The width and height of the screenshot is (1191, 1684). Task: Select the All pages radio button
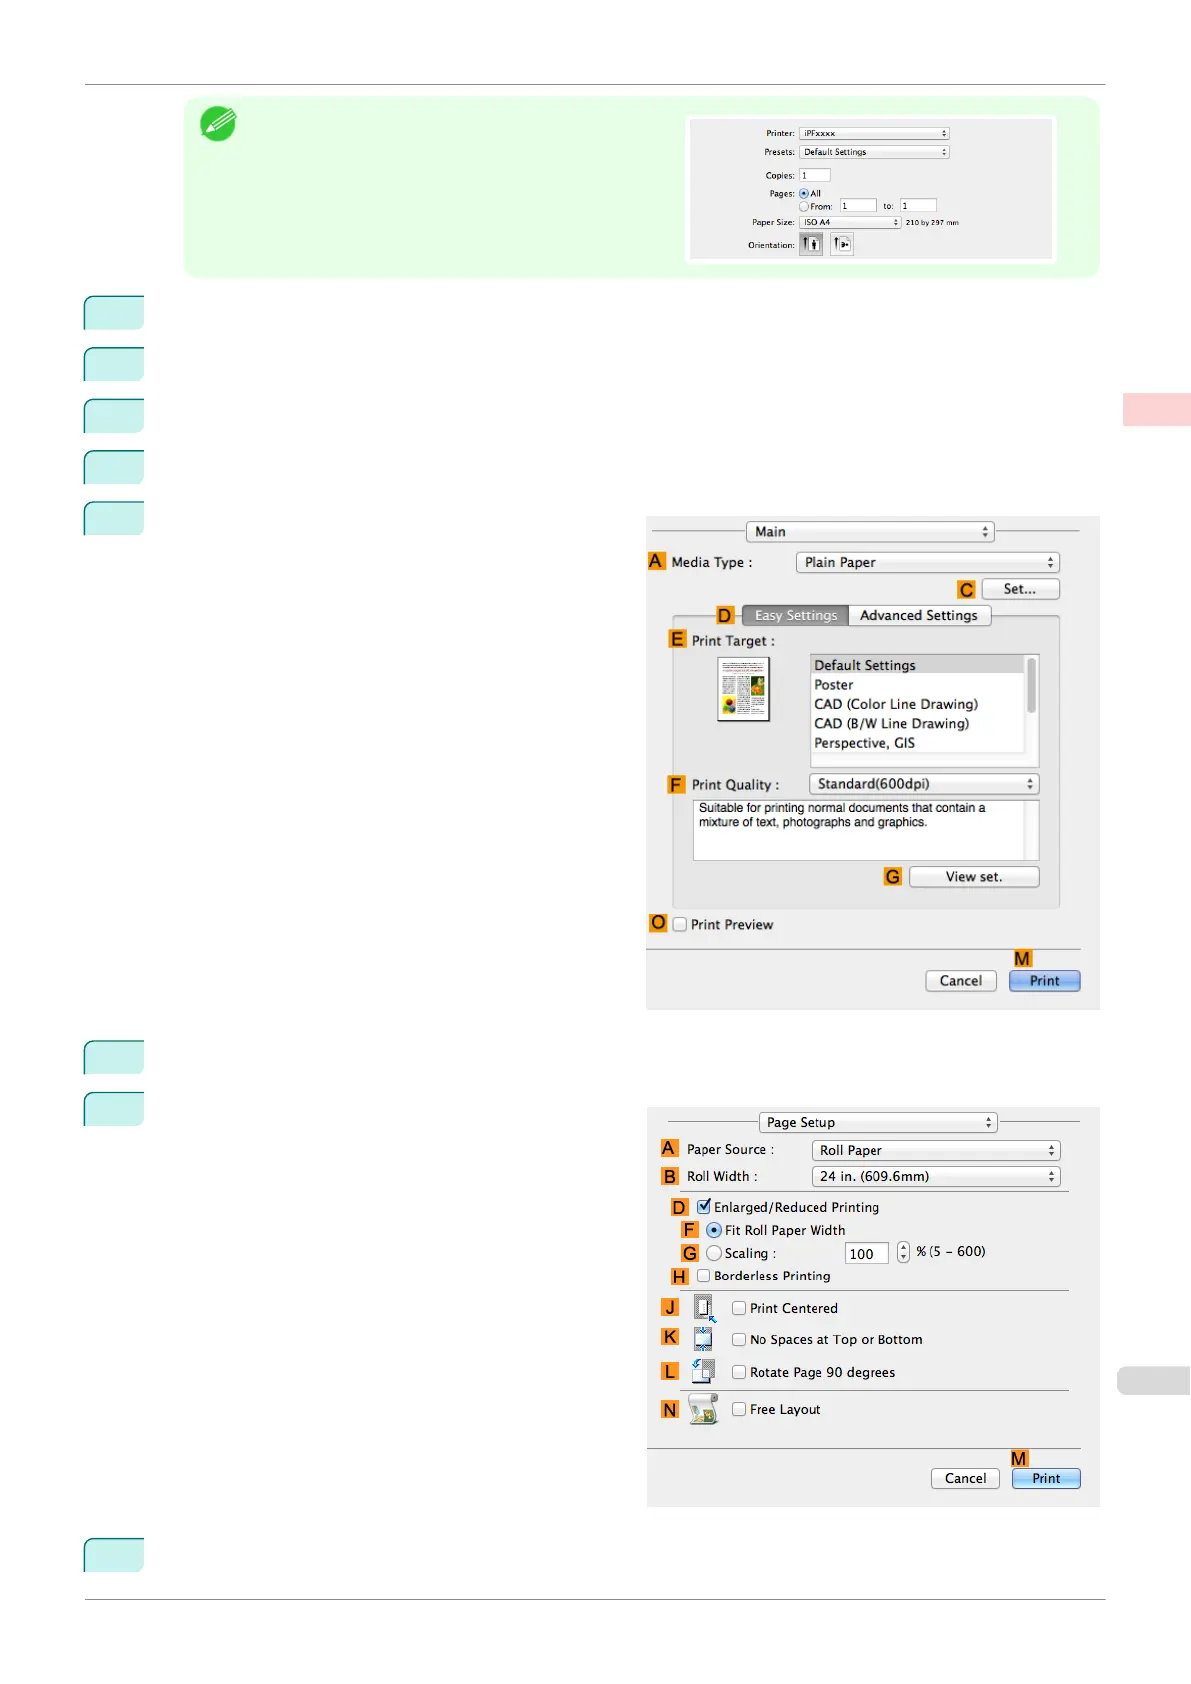(804, 194)
